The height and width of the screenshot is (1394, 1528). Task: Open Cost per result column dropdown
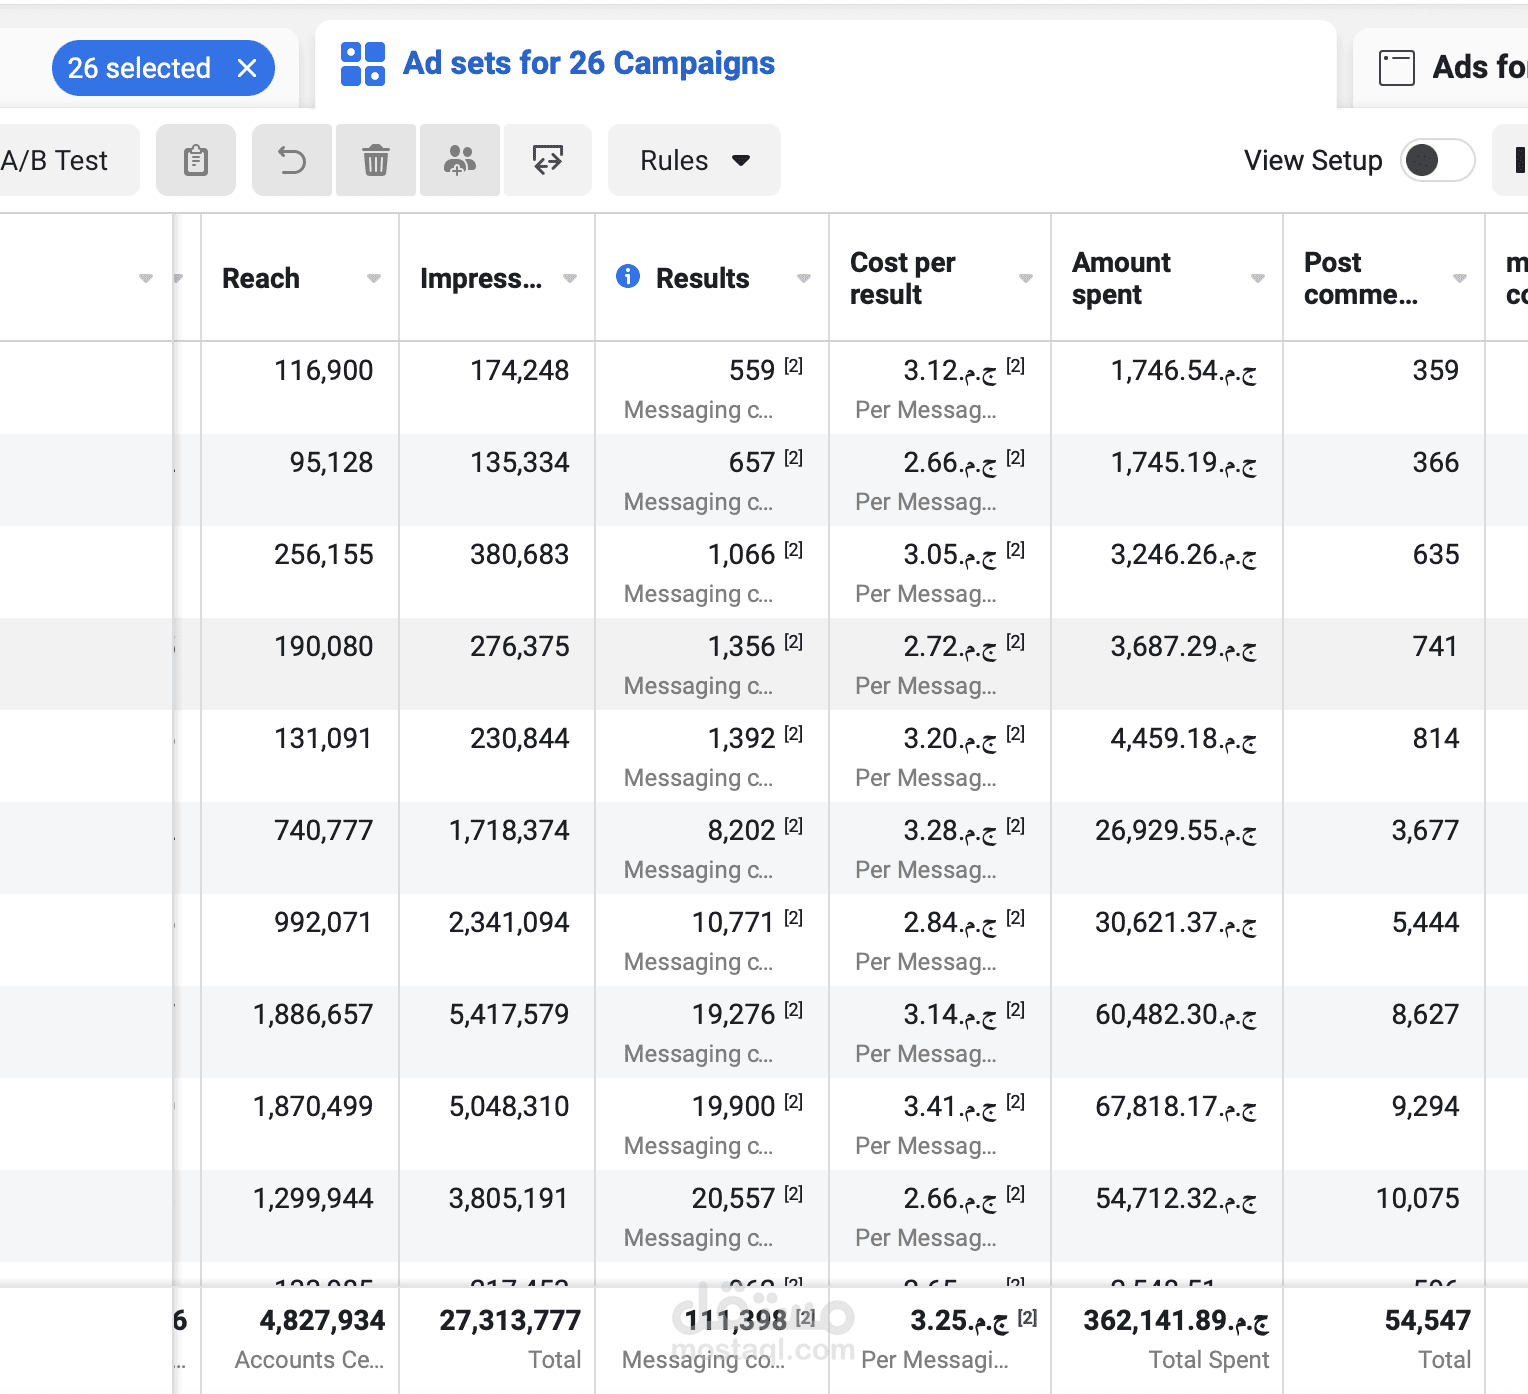click(x=1026, y=279)
